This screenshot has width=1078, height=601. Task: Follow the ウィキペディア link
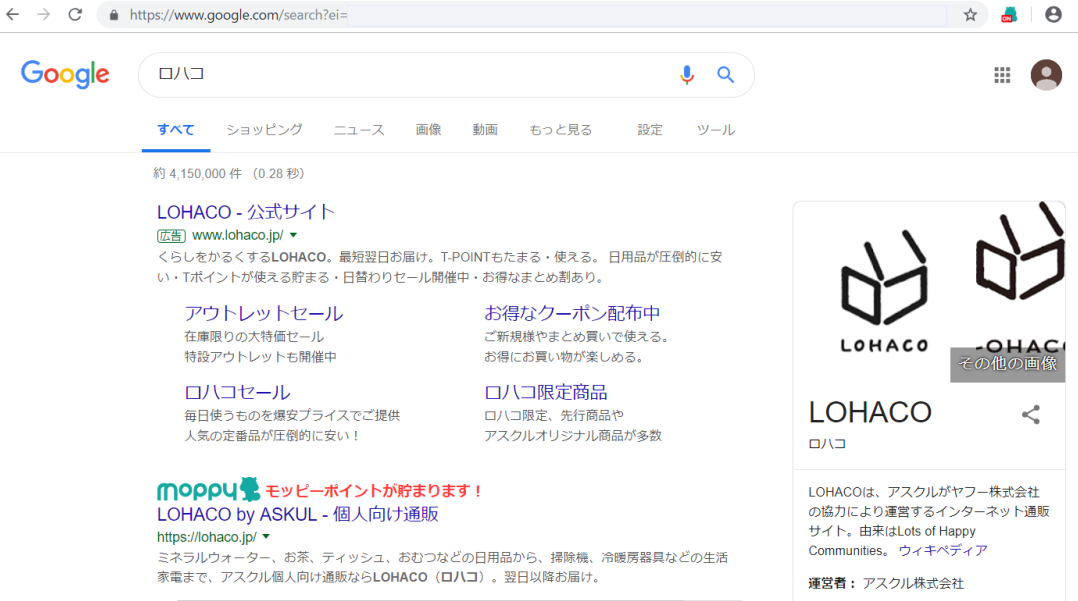943,551
